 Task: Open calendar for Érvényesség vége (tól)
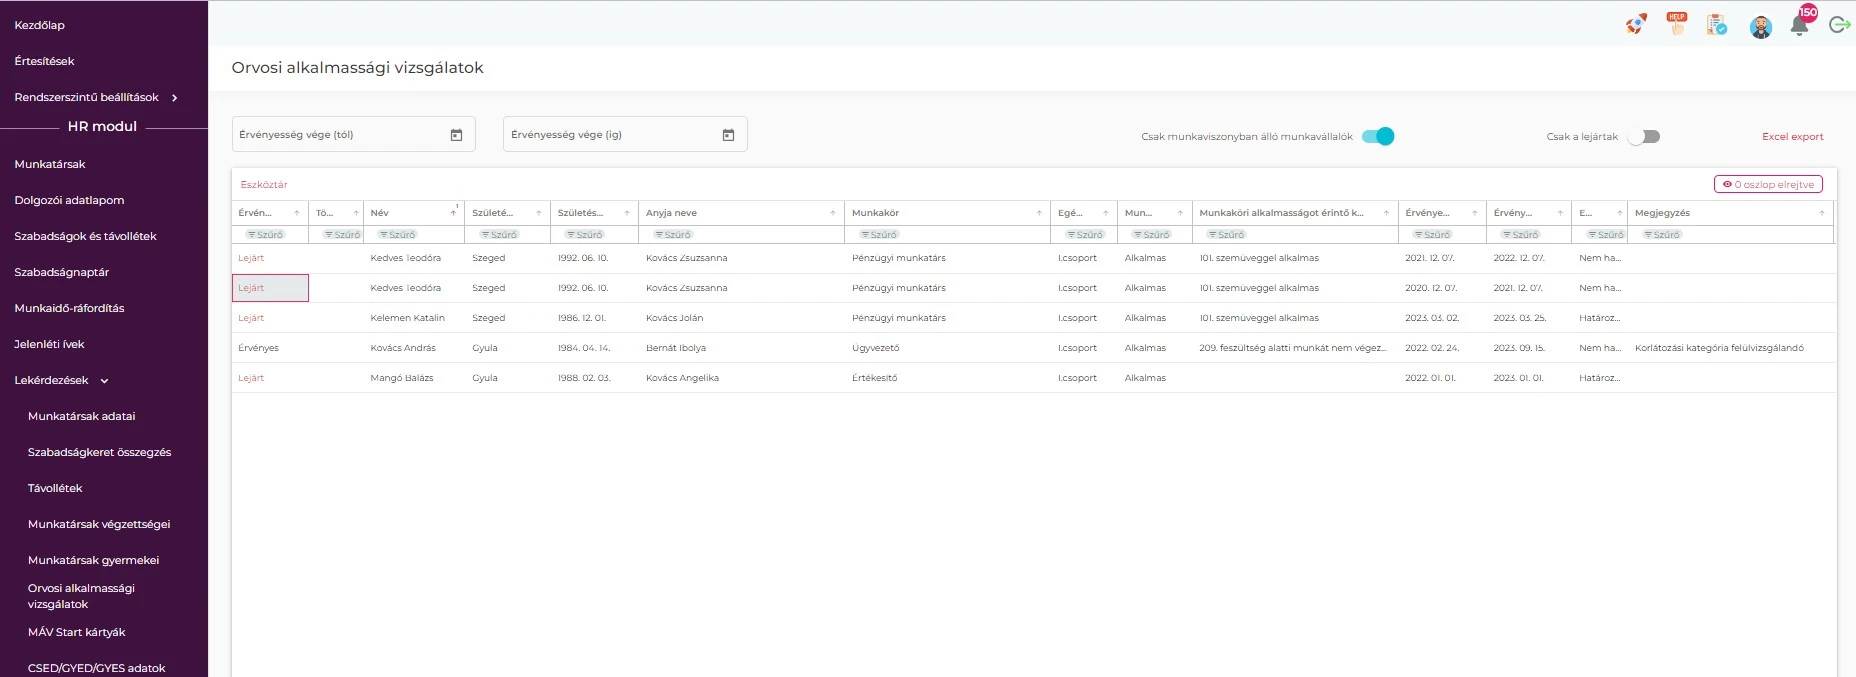[x=456, y=135]
